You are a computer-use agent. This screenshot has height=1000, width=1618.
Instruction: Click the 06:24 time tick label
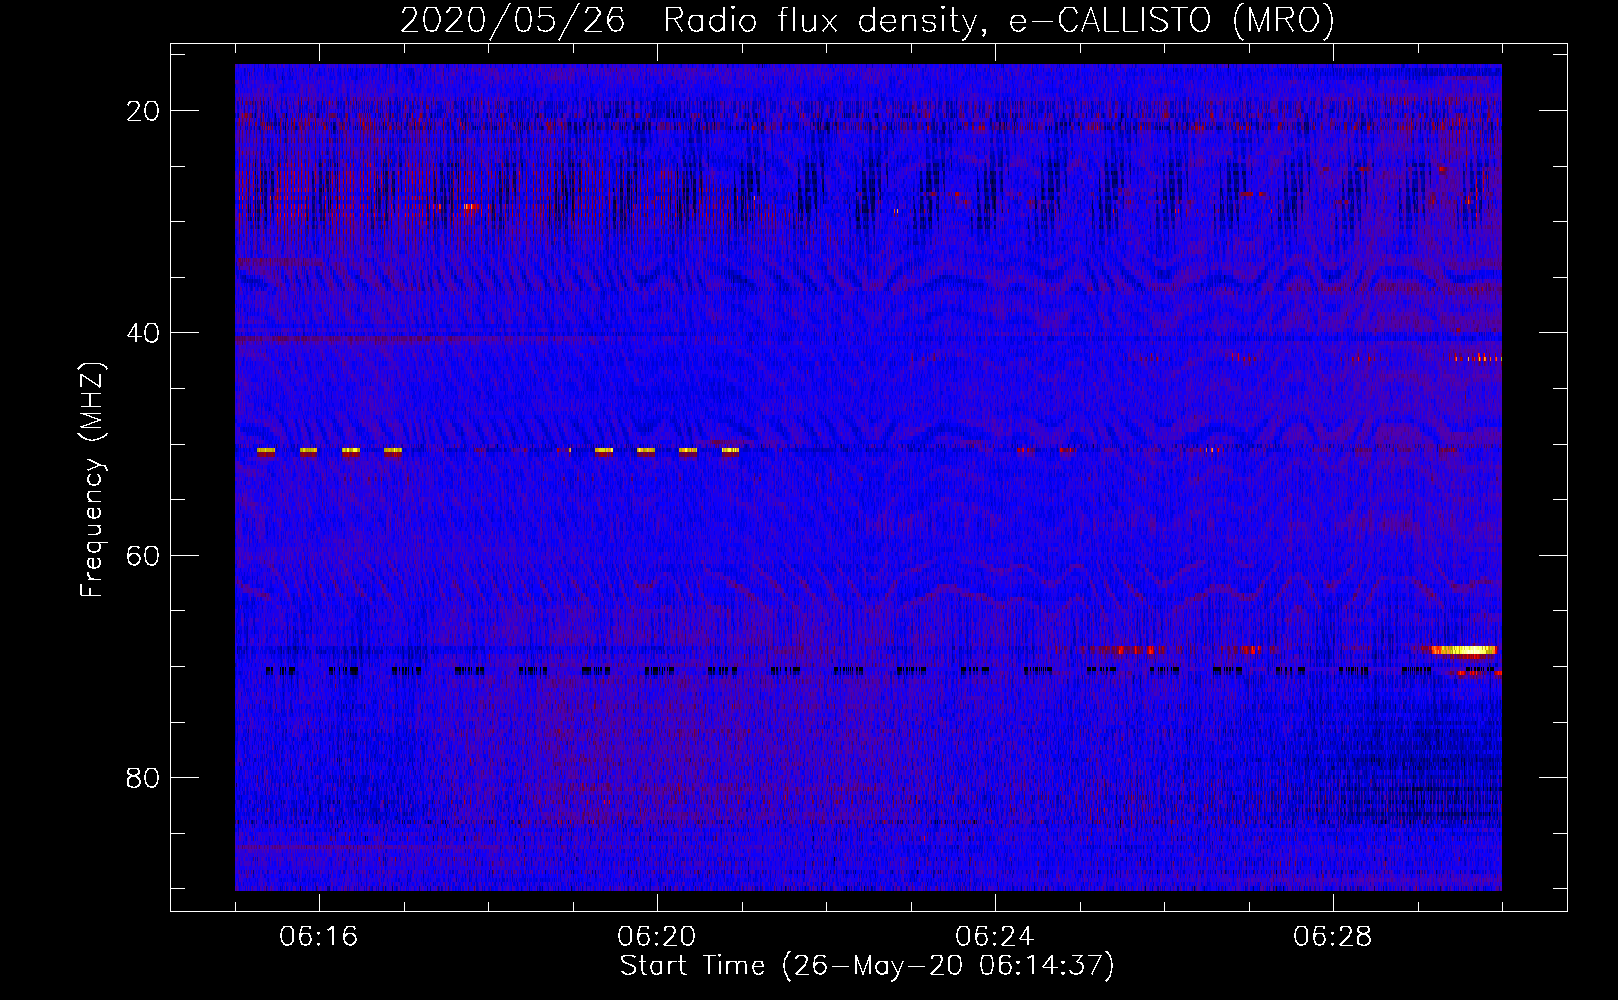tap(995, 937)
